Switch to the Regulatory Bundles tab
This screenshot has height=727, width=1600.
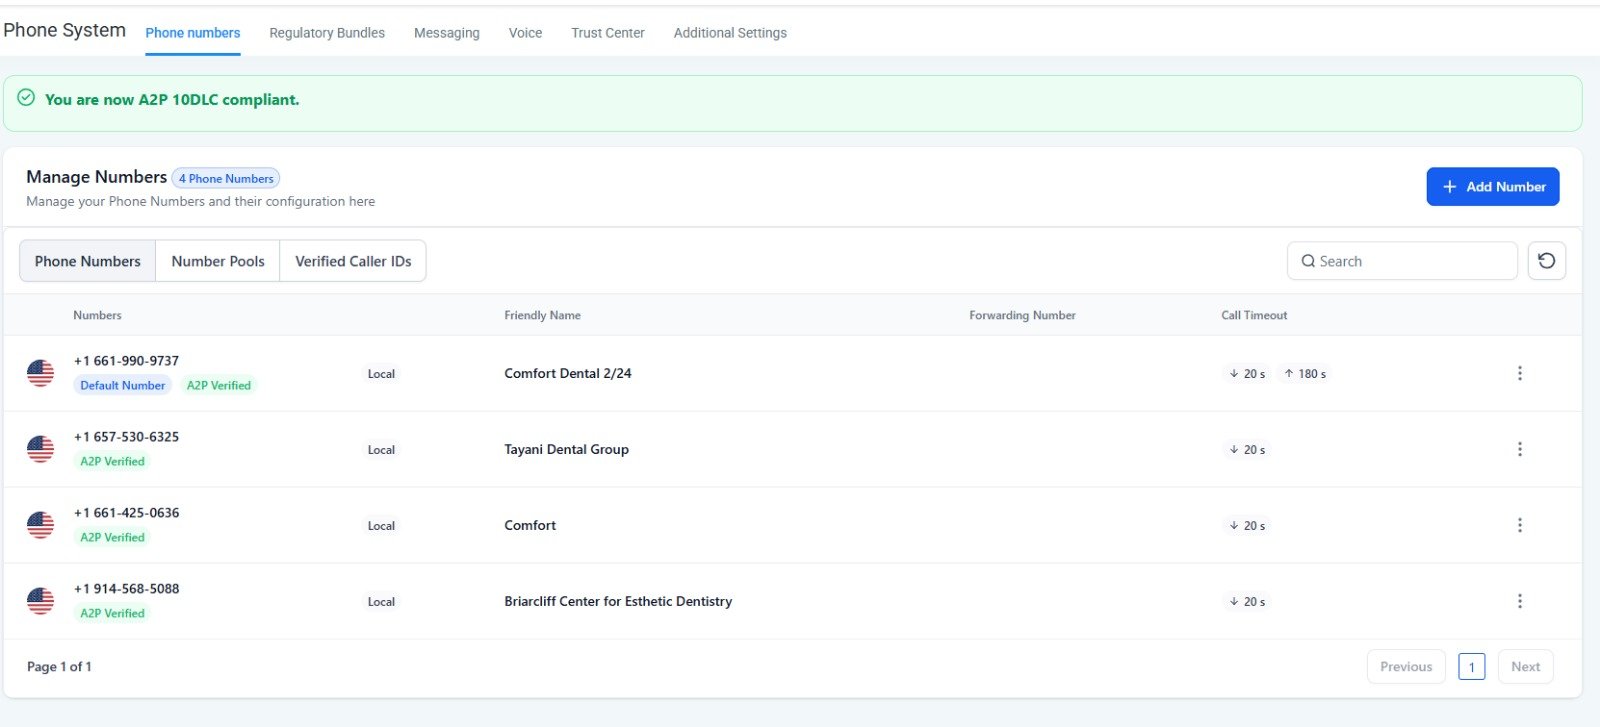point(327,33)
